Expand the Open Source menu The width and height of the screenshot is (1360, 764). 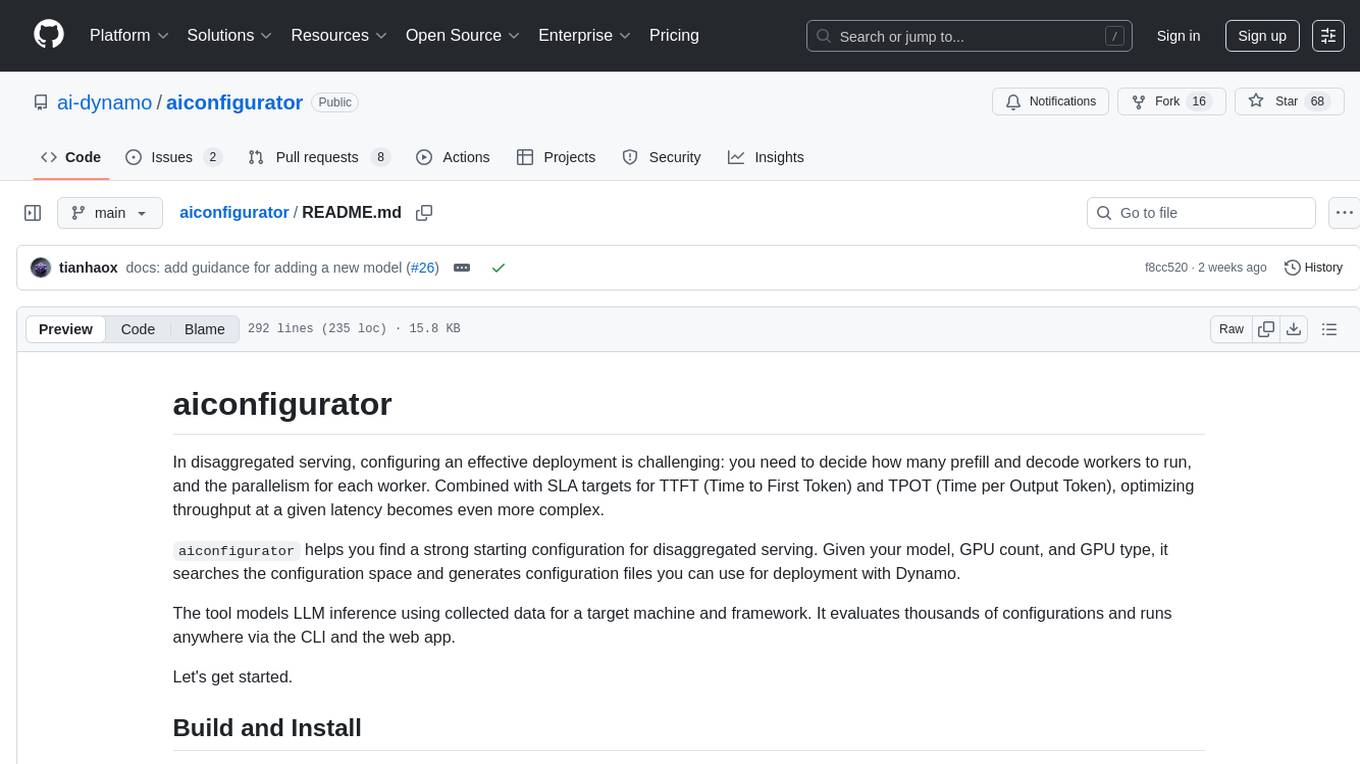(x=463, y=35)
